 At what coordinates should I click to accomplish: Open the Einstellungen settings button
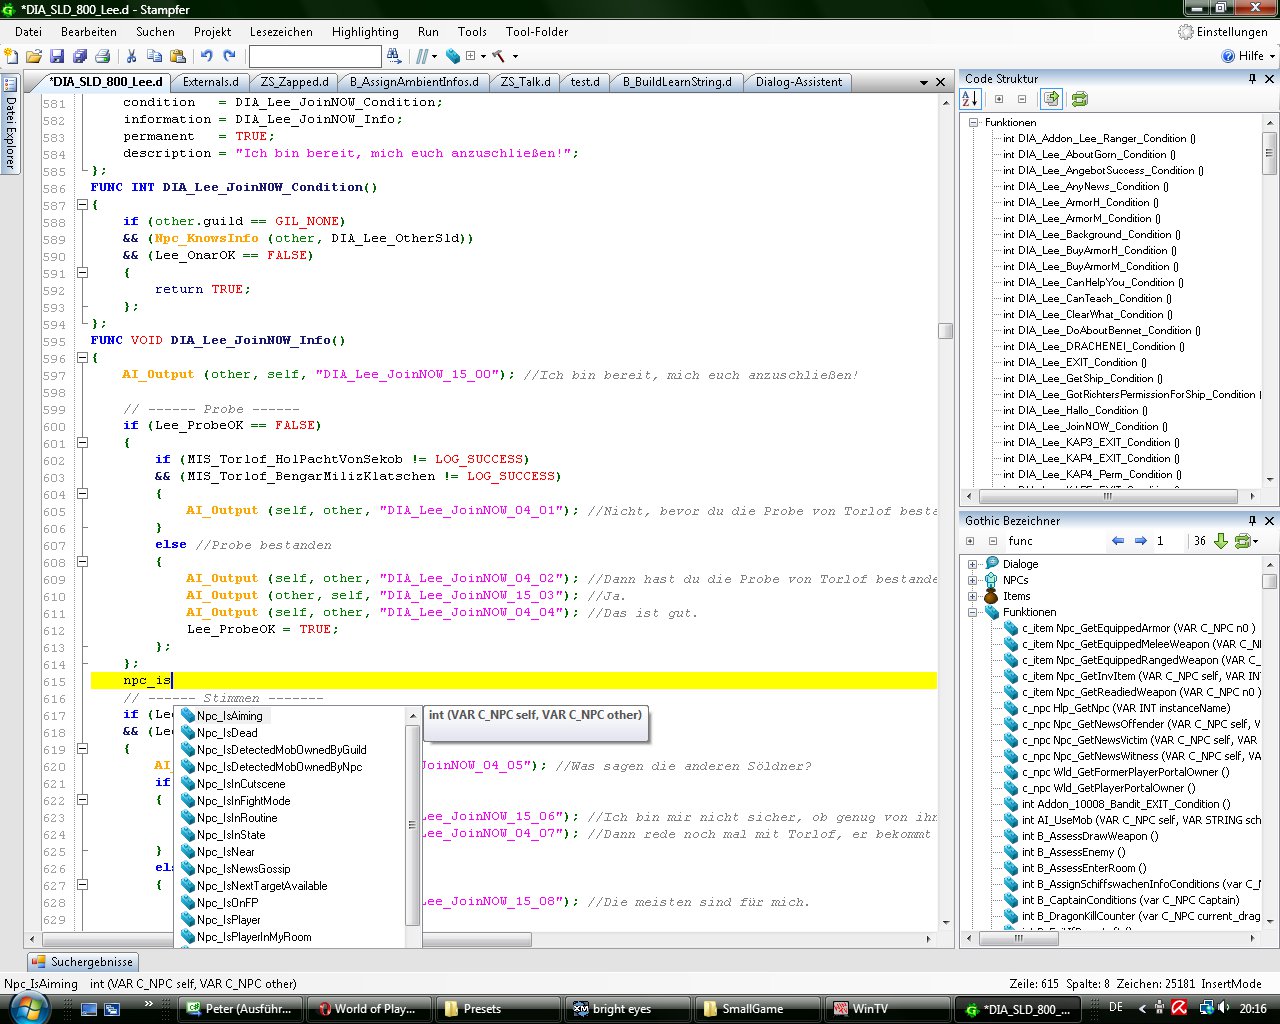(x=1222, y=31)
